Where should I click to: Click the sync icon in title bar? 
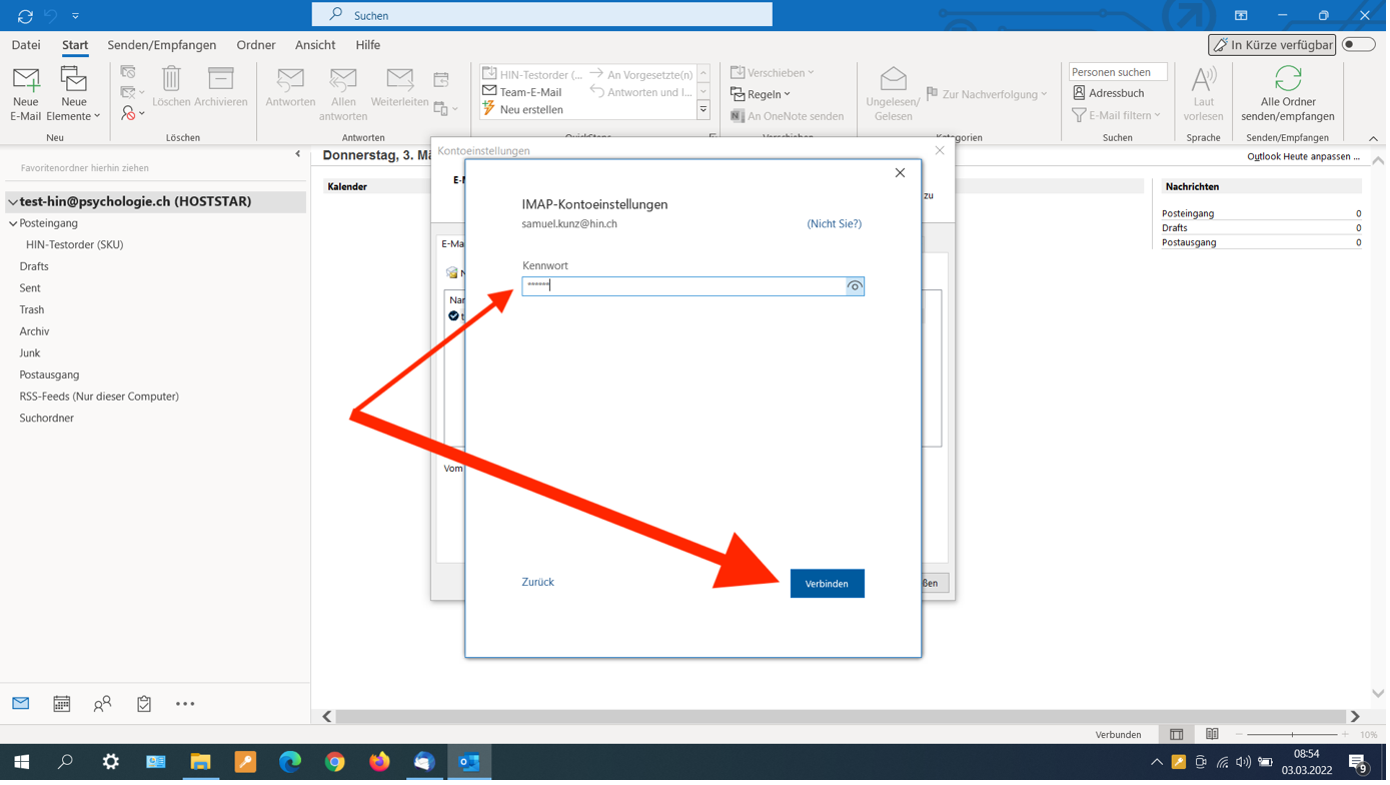pos(25,16)
